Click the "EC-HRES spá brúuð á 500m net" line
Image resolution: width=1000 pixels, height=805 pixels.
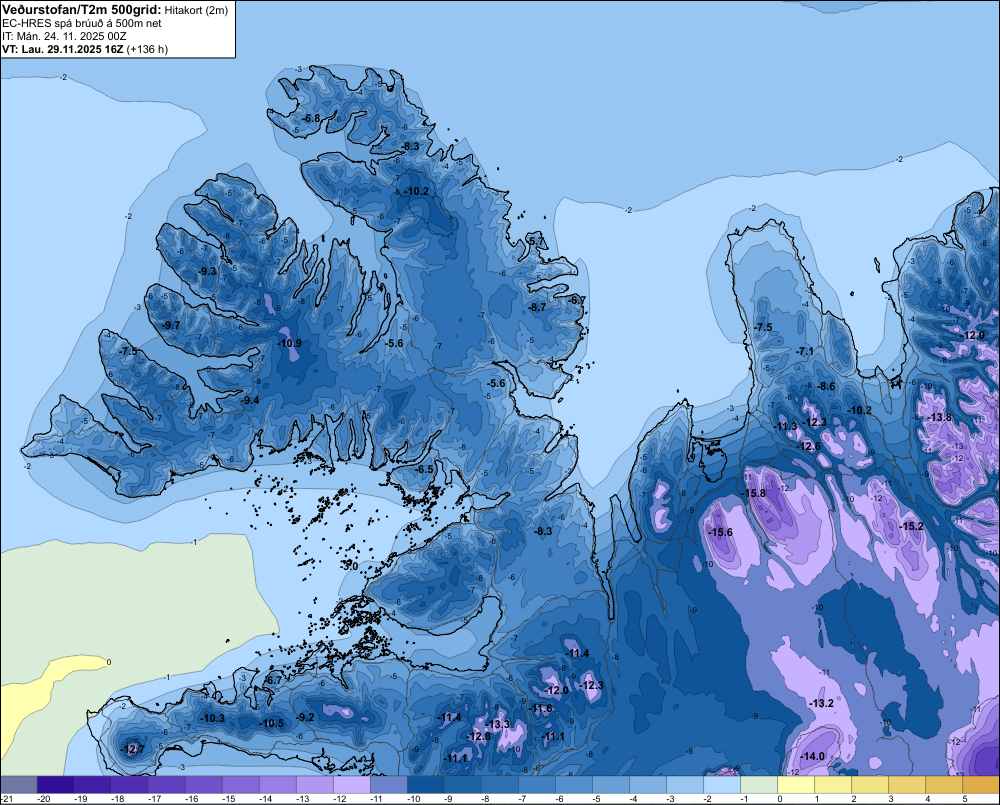pos(82,23)
